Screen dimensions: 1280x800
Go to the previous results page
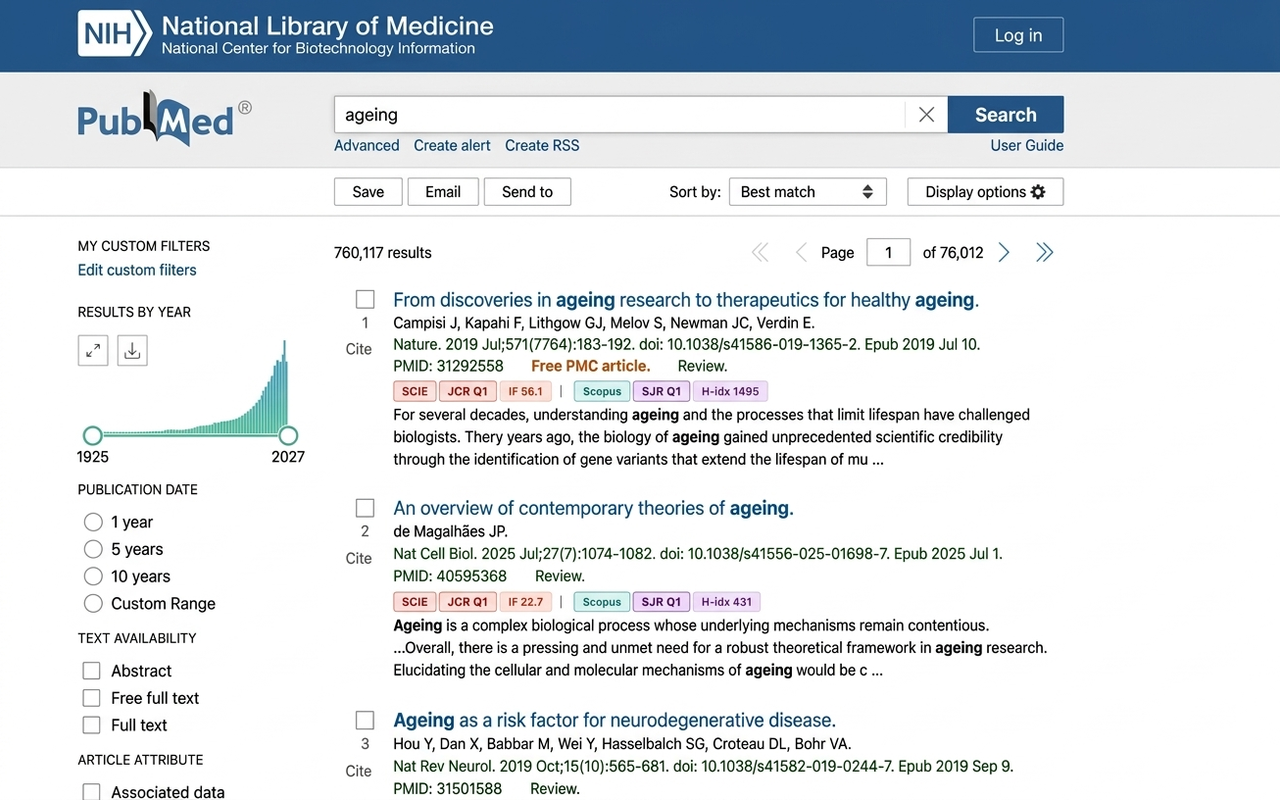point(800,253)
